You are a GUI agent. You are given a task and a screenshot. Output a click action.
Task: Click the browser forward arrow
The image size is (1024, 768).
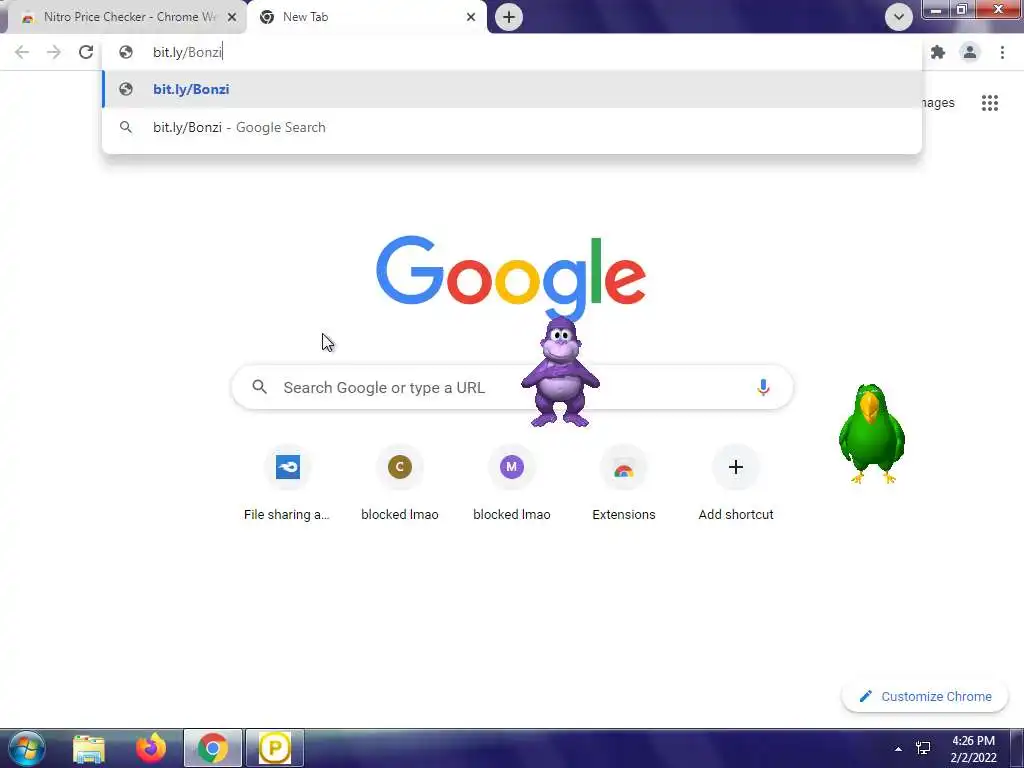54,52
